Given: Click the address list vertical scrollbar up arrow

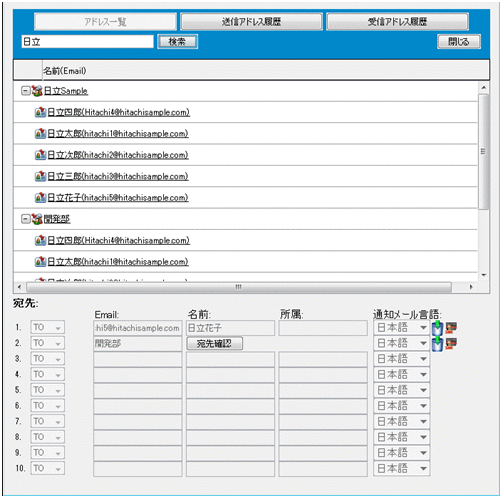Looking at the screenshot, I should click(484, 88).
